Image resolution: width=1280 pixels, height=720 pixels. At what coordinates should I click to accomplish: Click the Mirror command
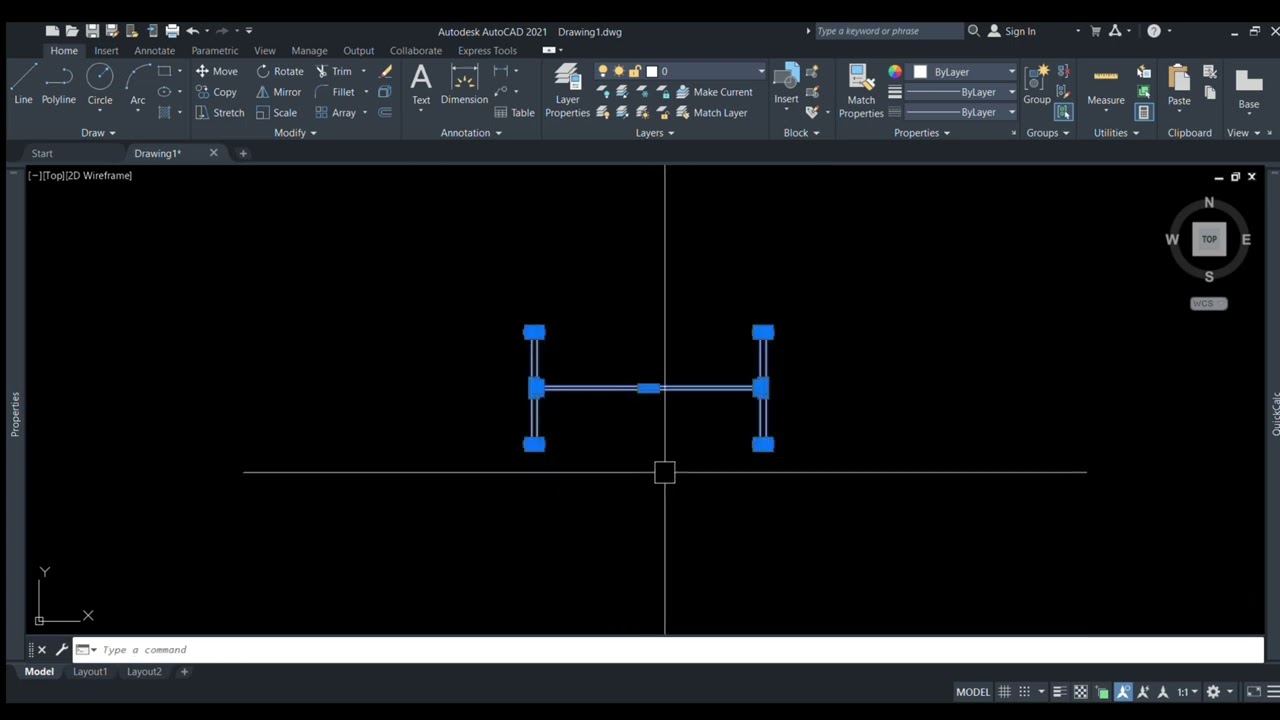(x=278, y=92)
